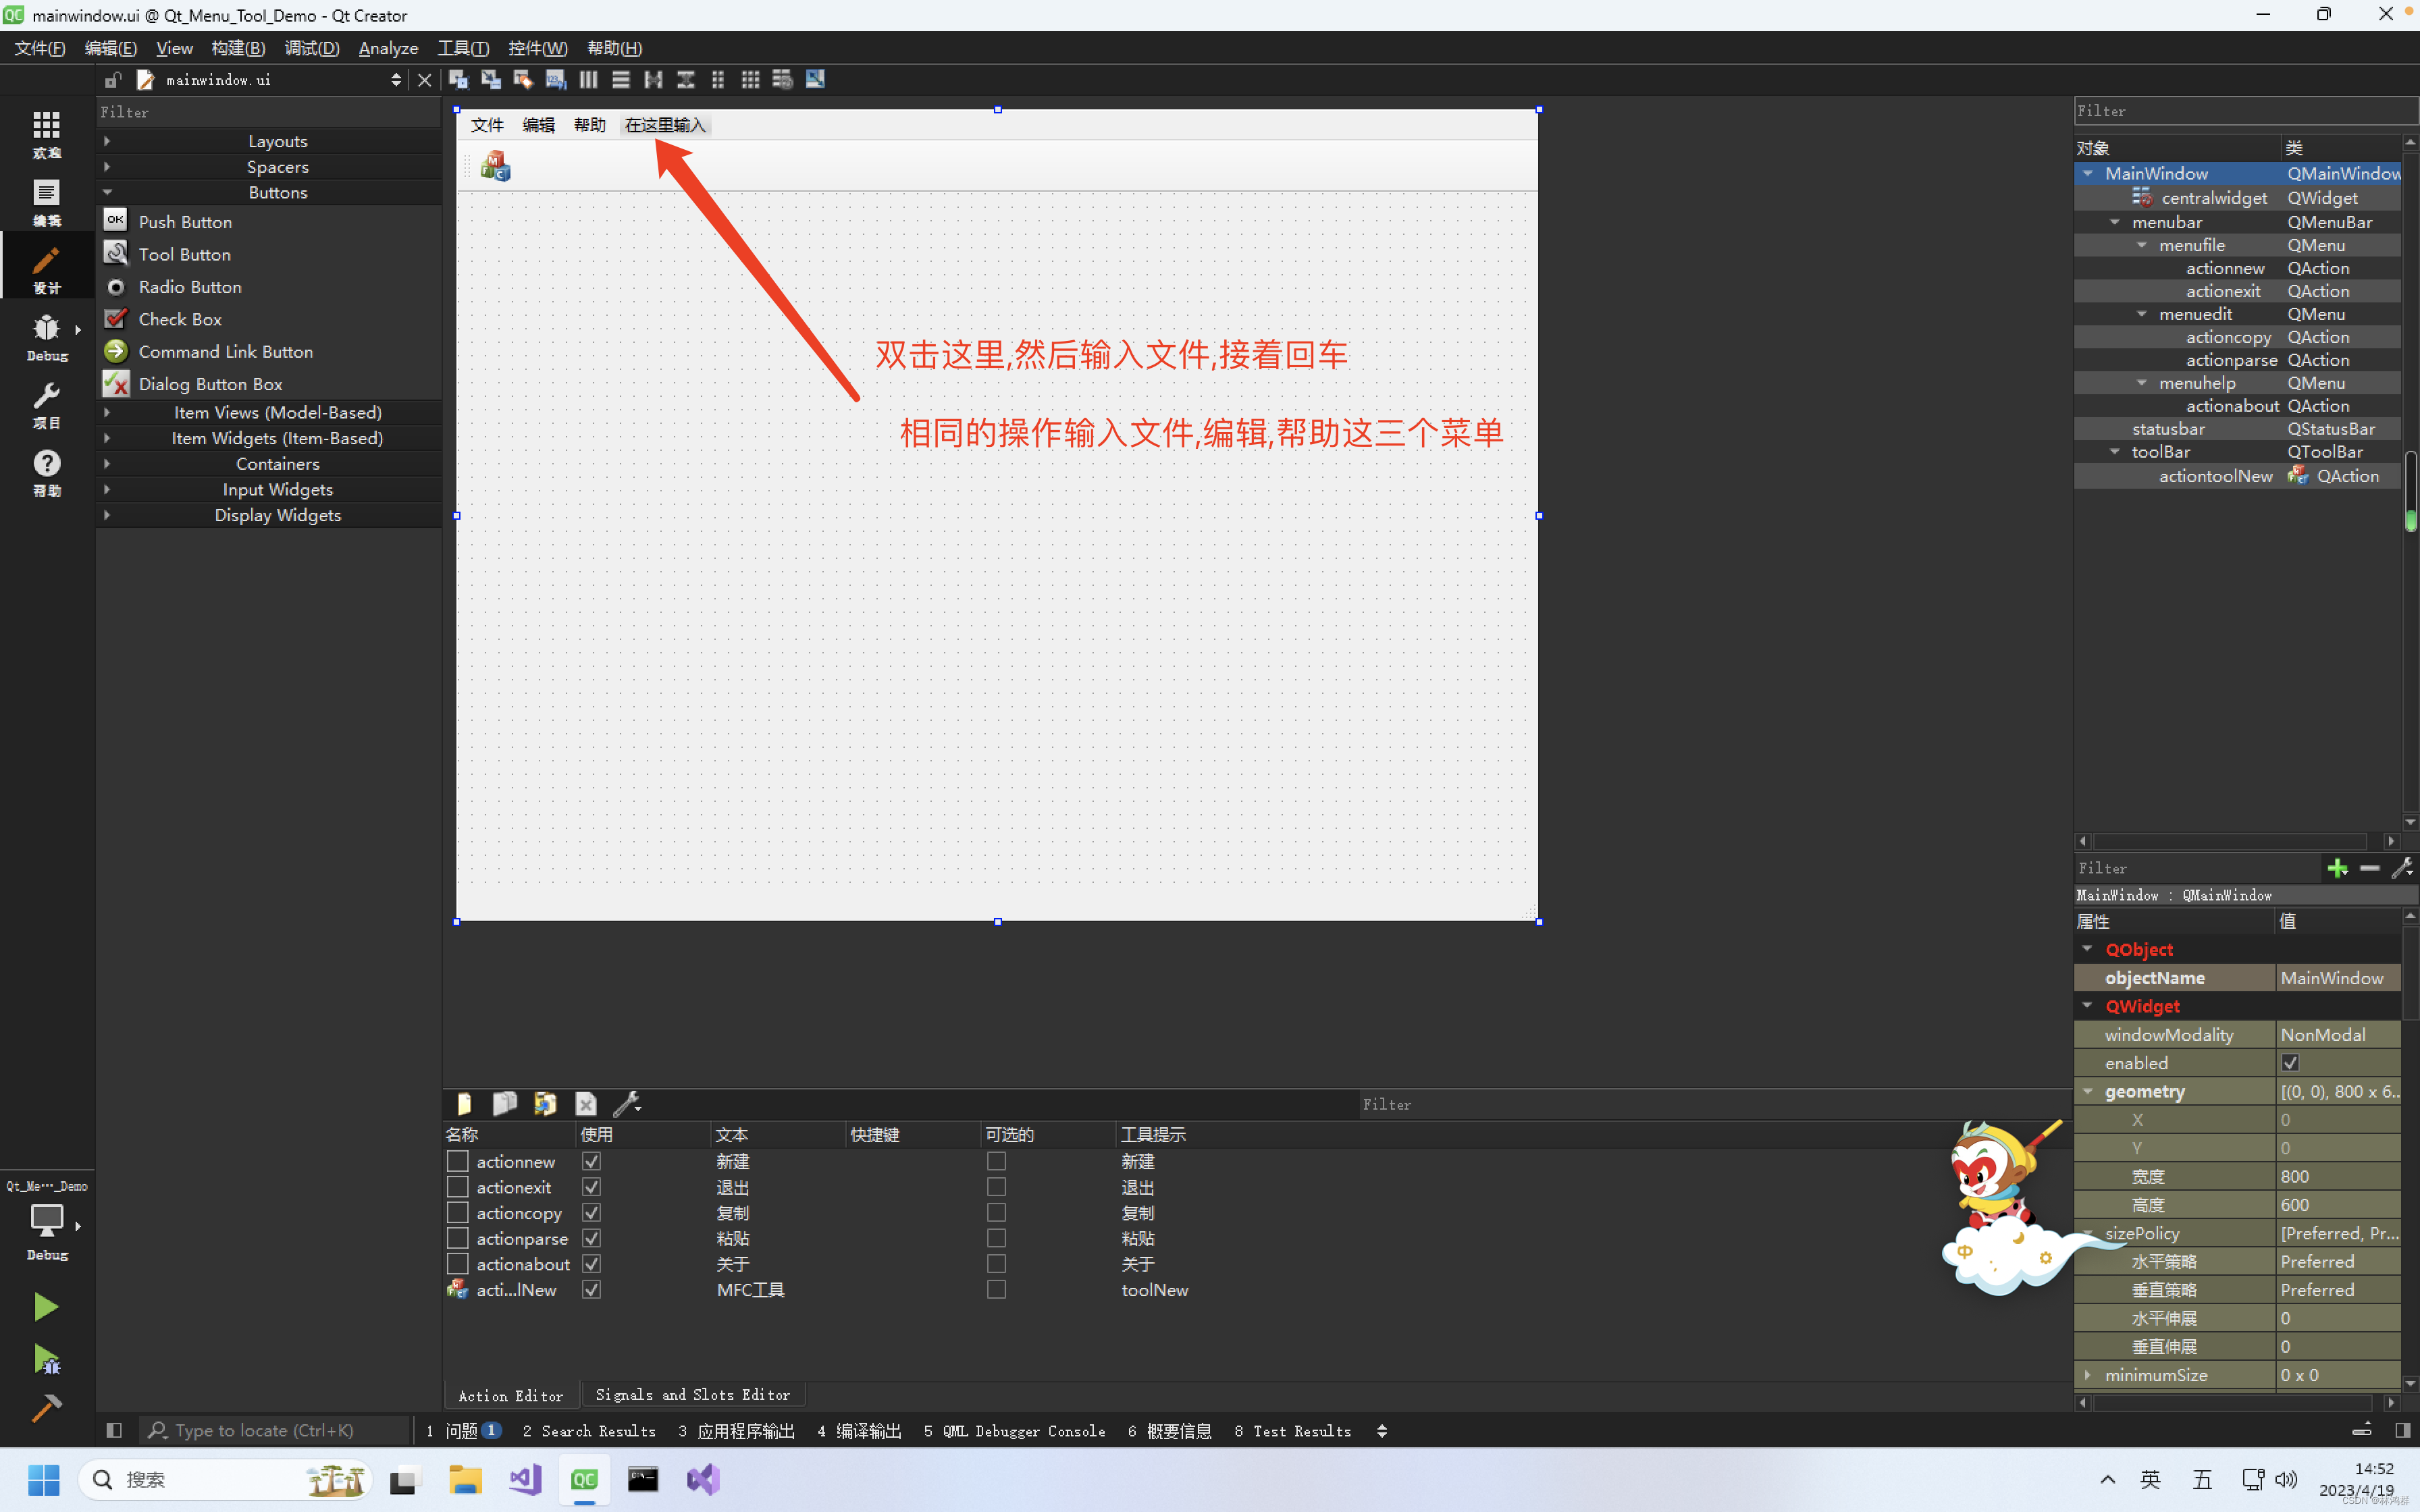Open Visual Studio from the taskbar
Image resolution: width=2420 pixels, height=1512 pixels.
[x=704, y=1479]
